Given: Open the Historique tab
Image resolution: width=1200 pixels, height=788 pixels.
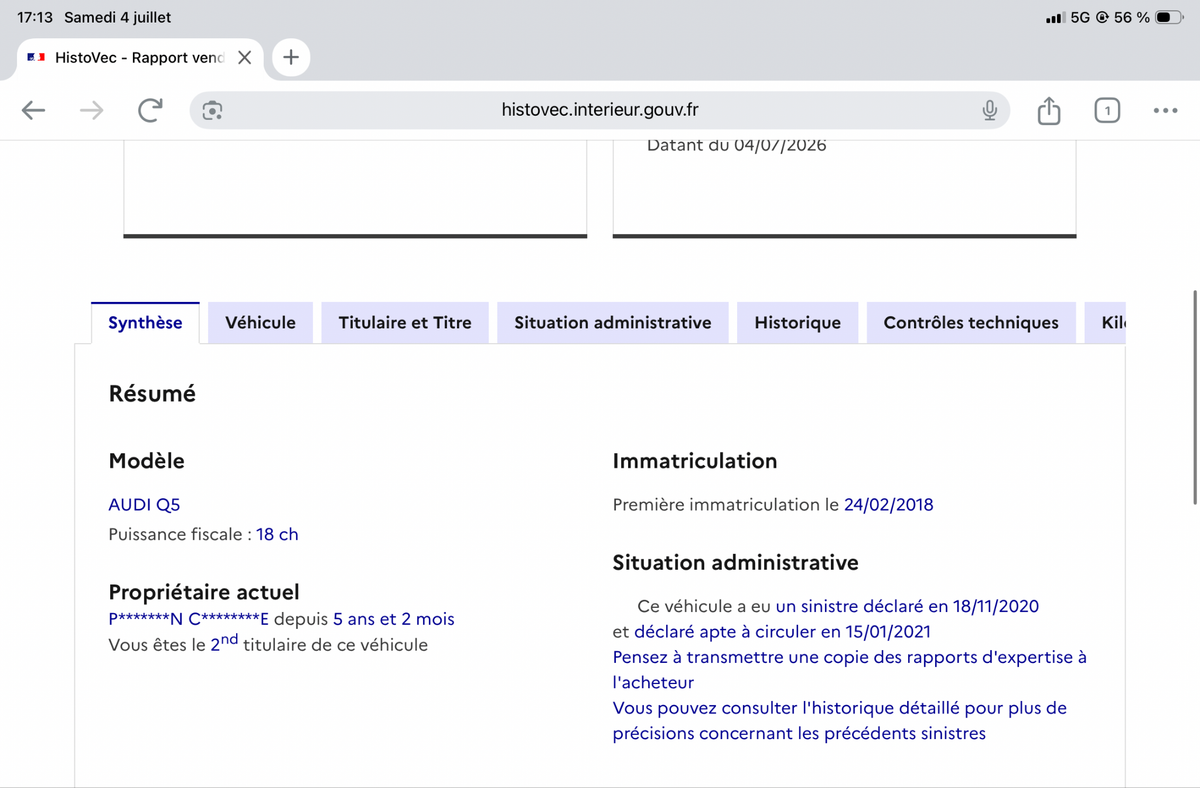Looking at the screenshot, I should point(798,323).
